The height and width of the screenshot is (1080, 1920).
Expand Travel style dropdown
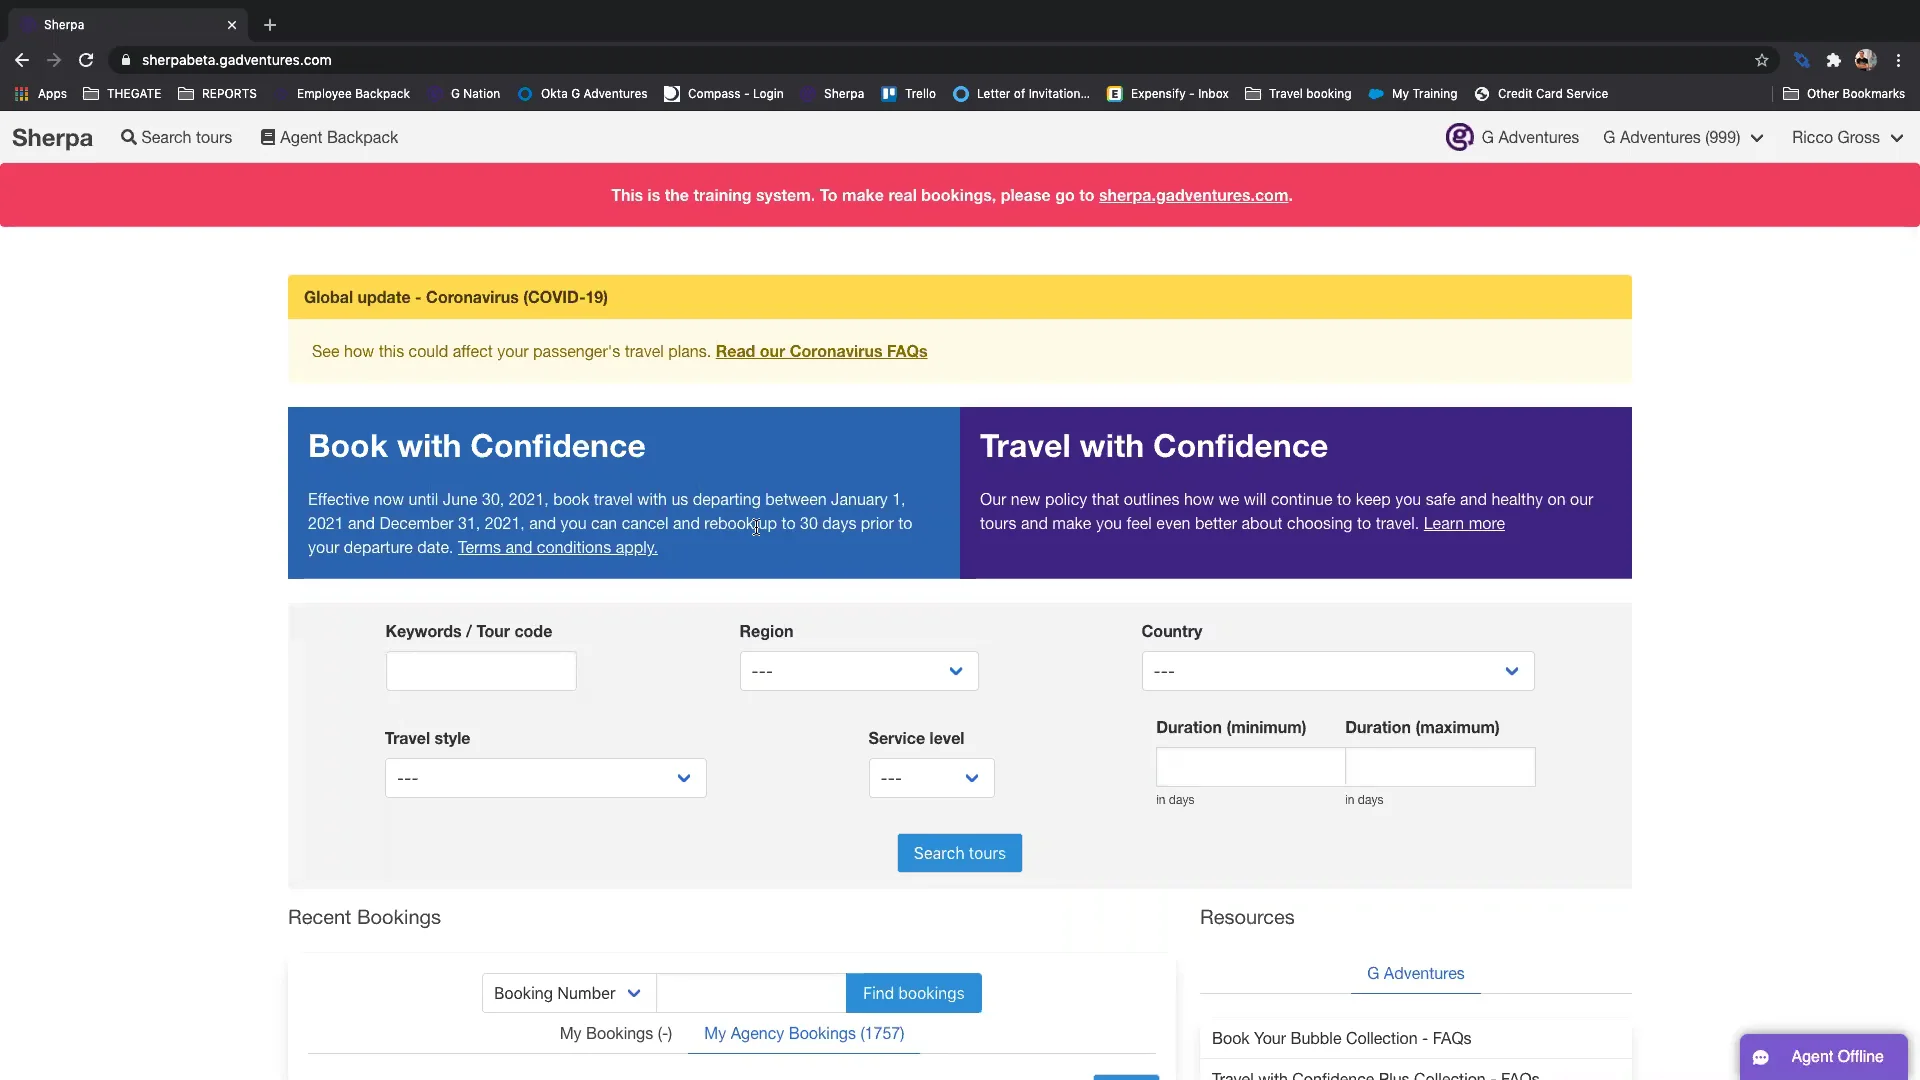pos(545,778)
